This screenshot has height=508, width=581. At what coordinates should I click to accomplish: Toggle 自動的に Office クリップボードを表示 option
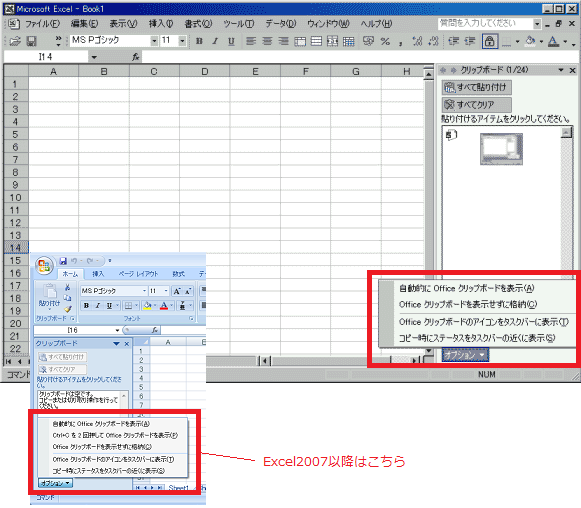pyautogui.click(x=467, y=288)
